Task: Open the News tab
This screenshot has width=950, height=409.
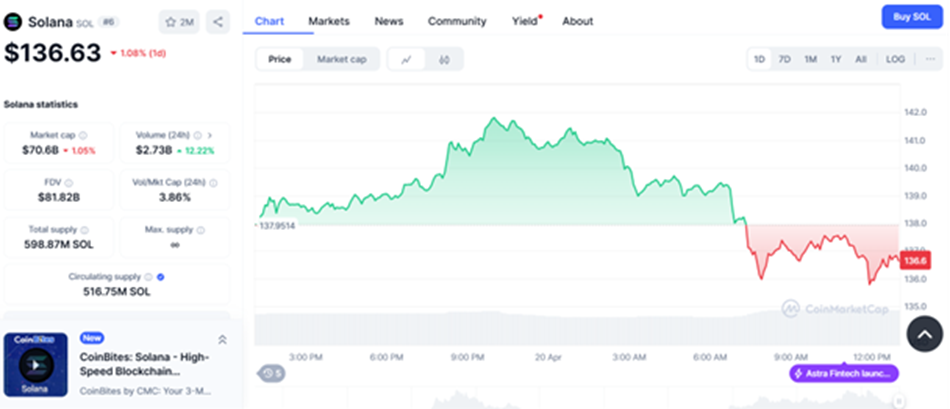Action: point(389,21)
